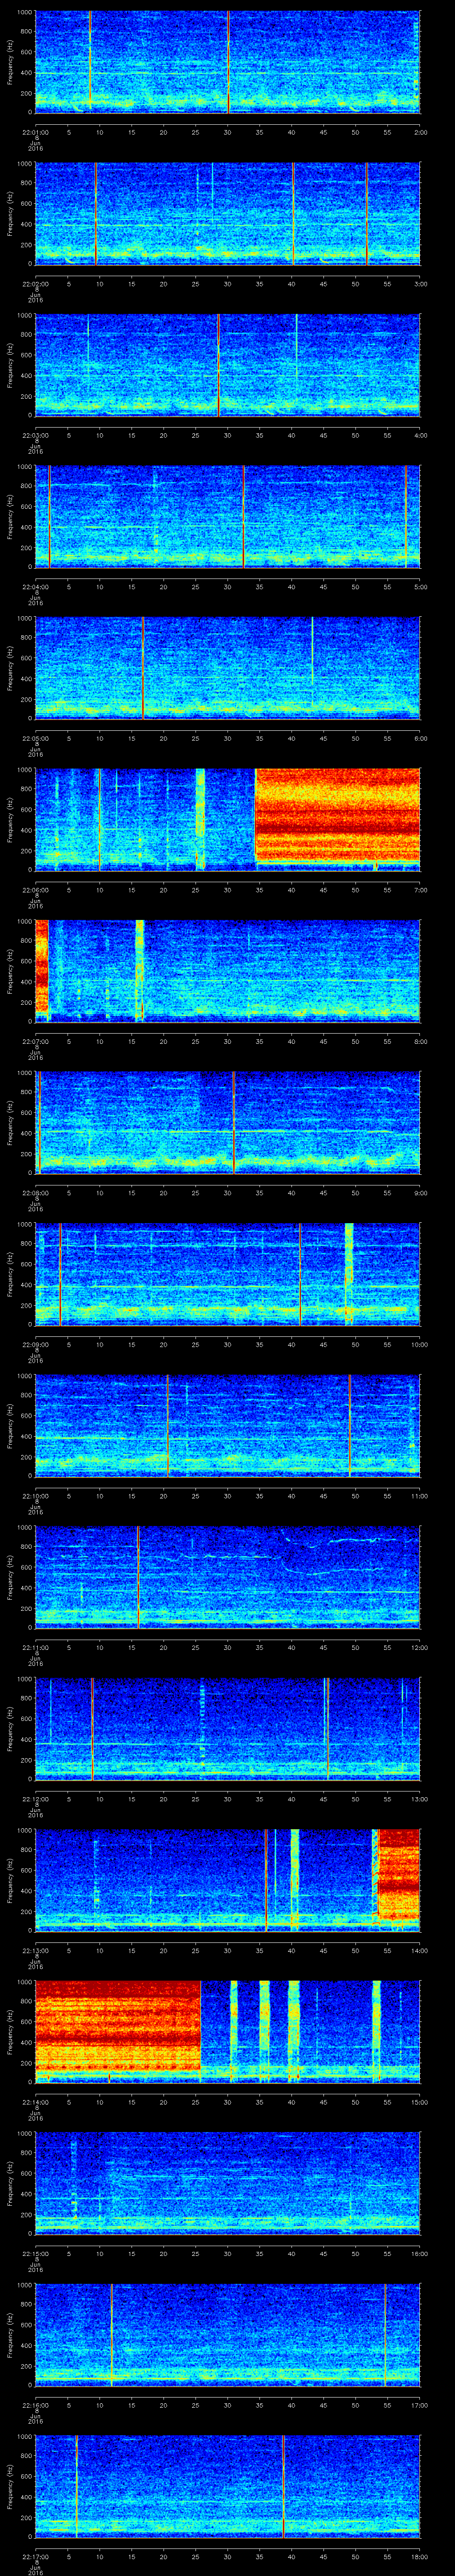Click the 18:00 end label on the last axis
The image size is (455, 2576).
point(420,2555)
